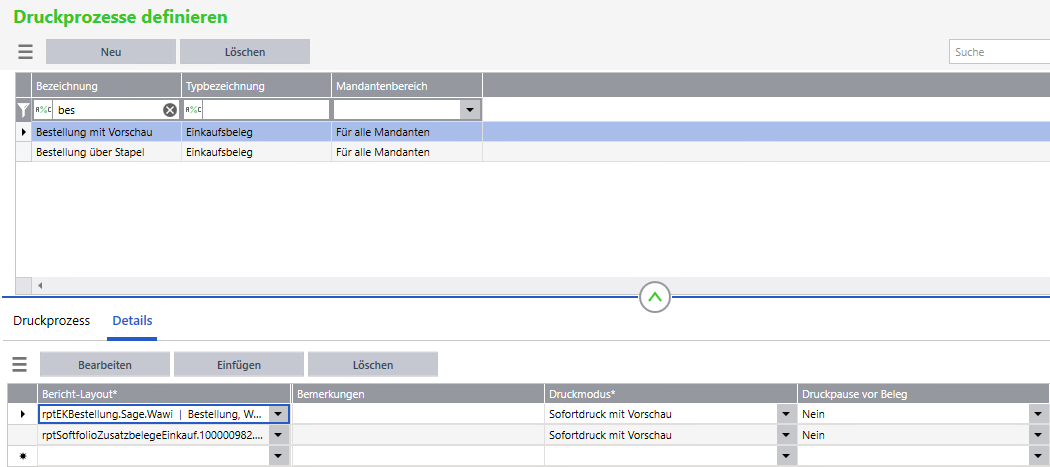Click filter mode icon in Typbezeichnung column
The image size is (1050, 467).
[x=194, y=110]
